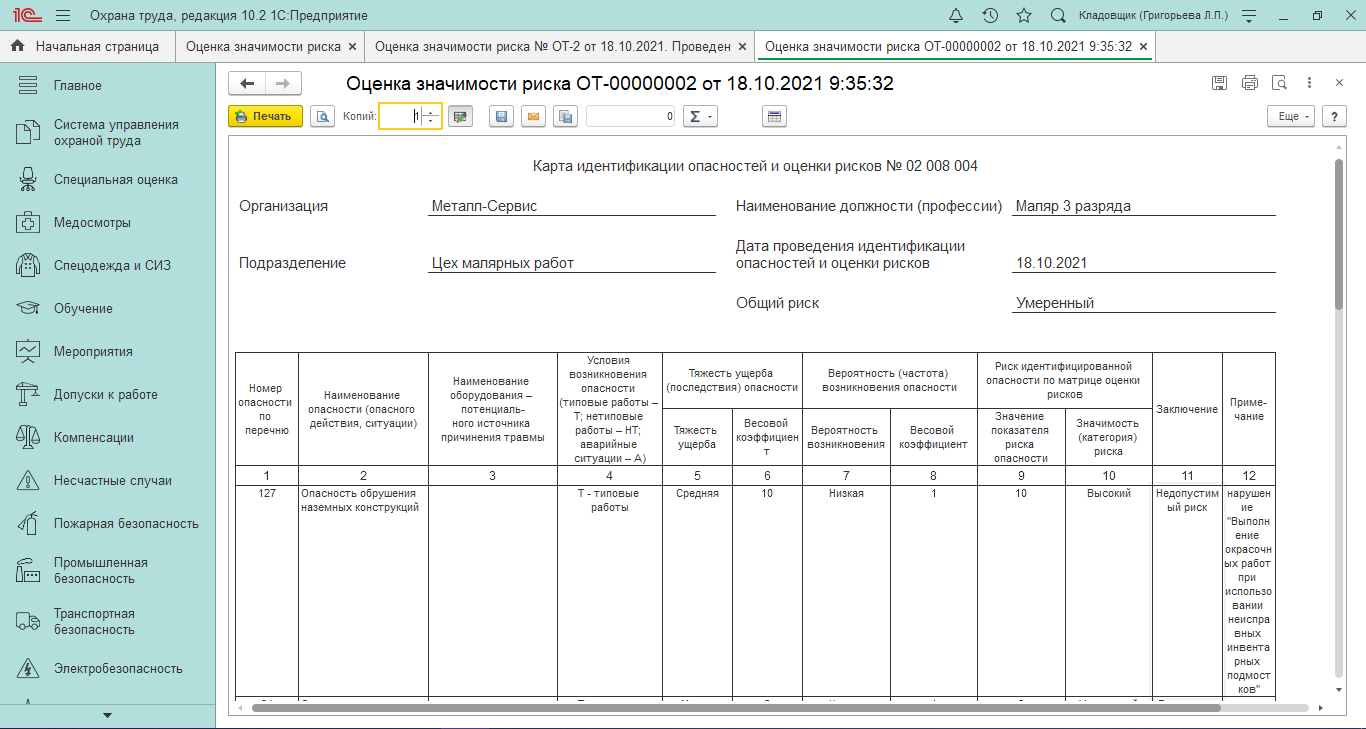
Task: Open help with the question mark button
Action: (1334, 116)
